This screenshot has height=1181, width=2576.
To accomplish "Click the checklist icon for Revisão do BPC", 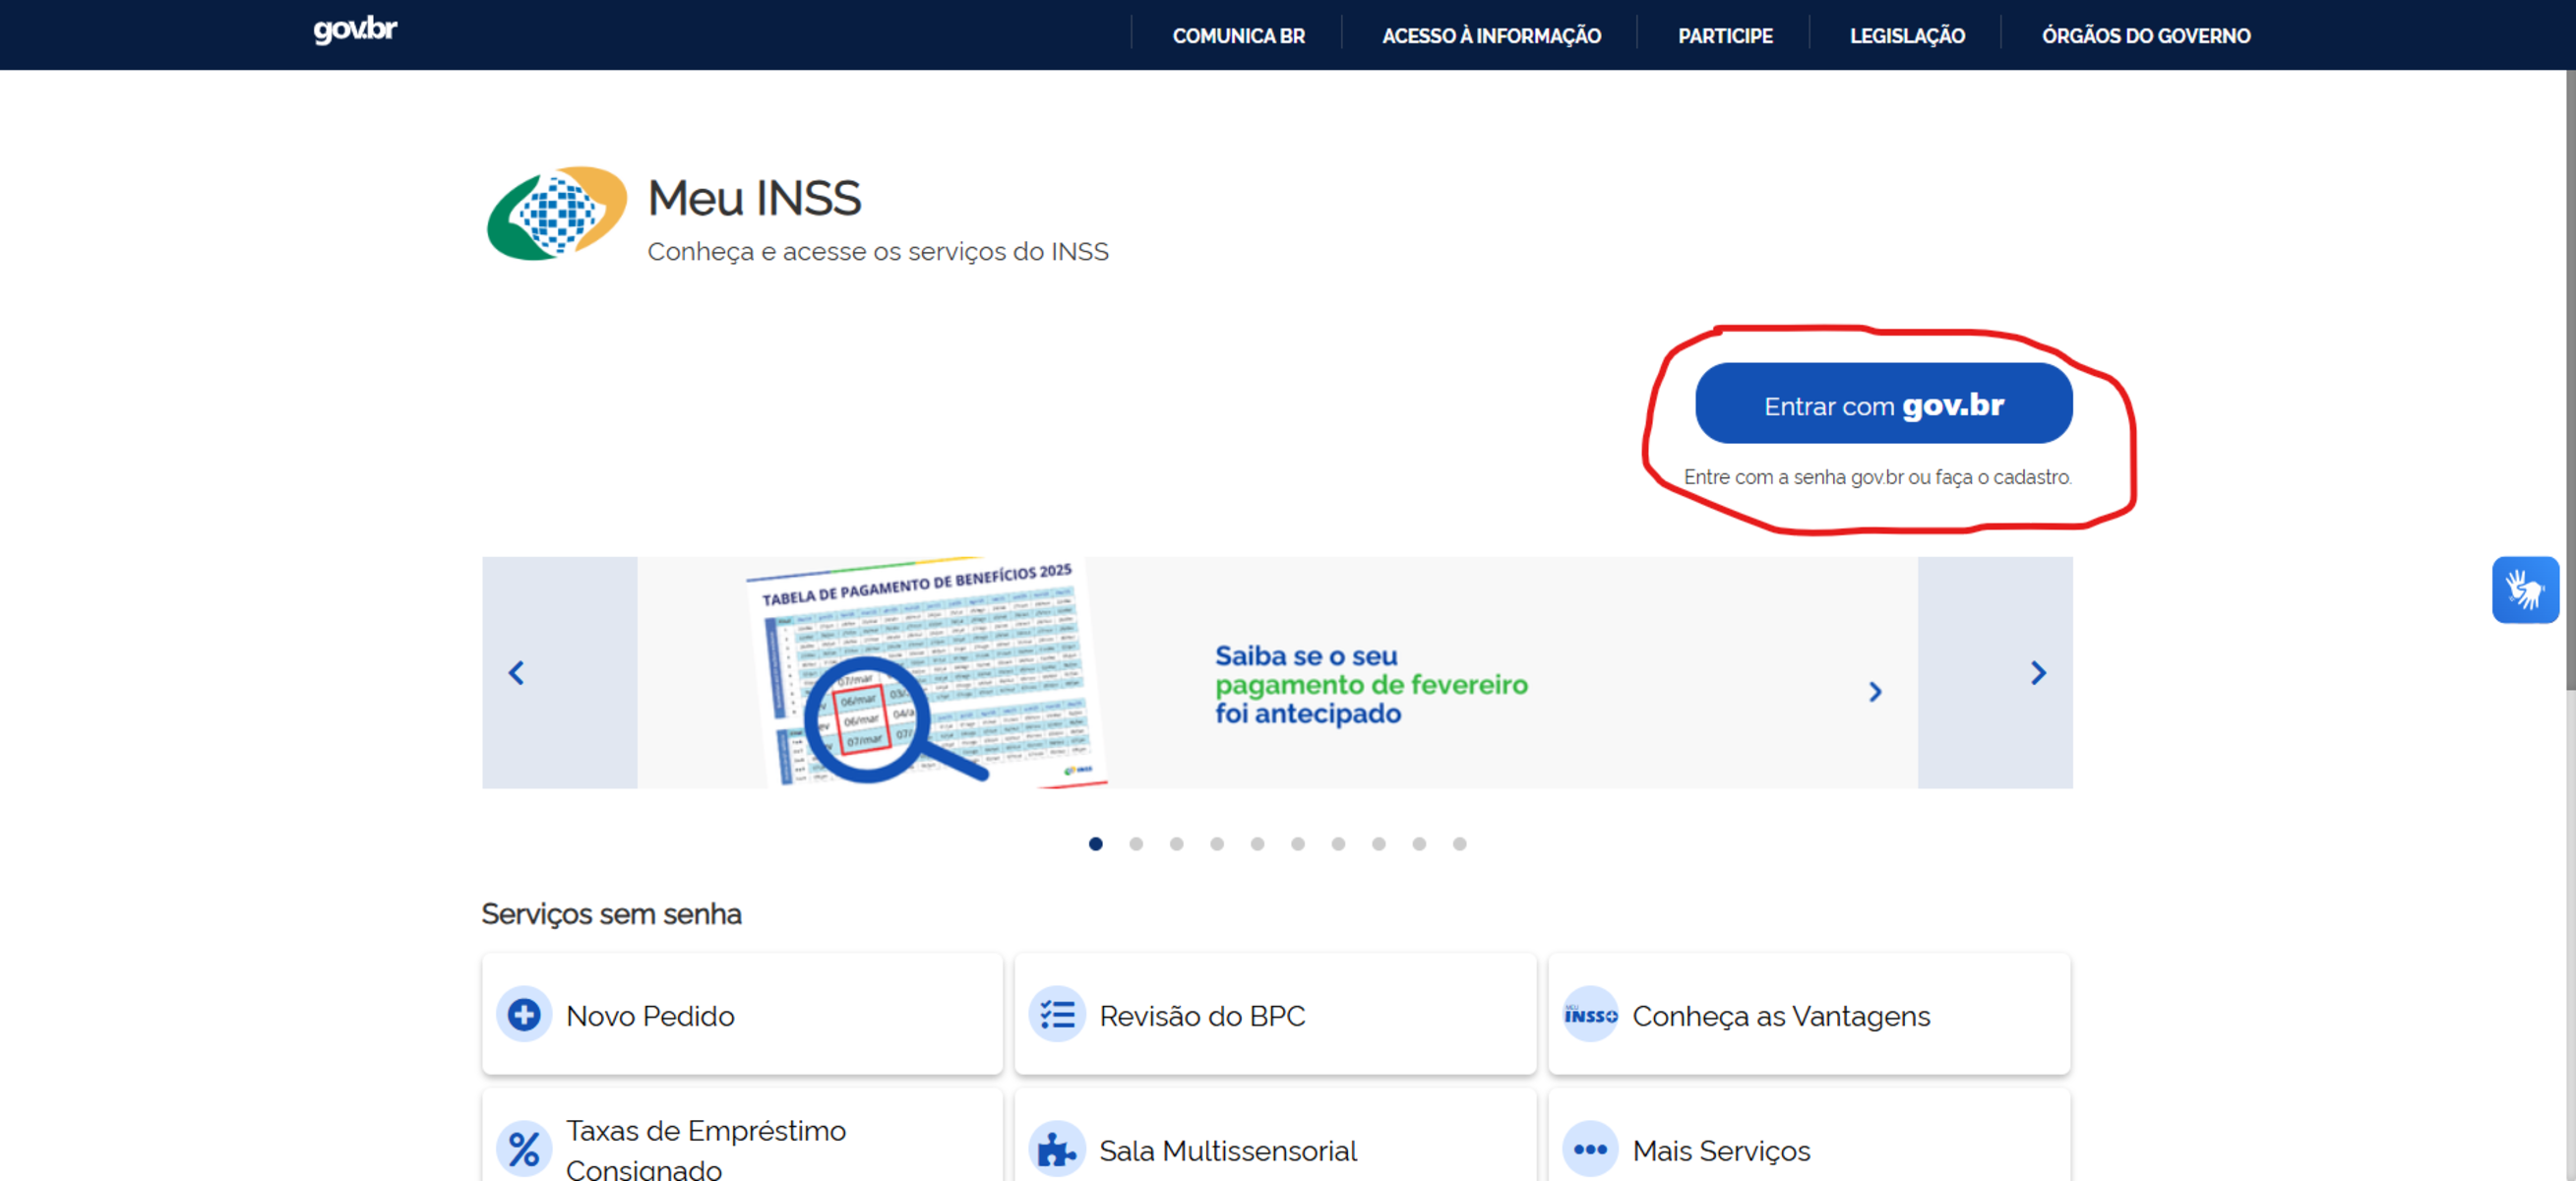I will (x=1057, y=1015).
